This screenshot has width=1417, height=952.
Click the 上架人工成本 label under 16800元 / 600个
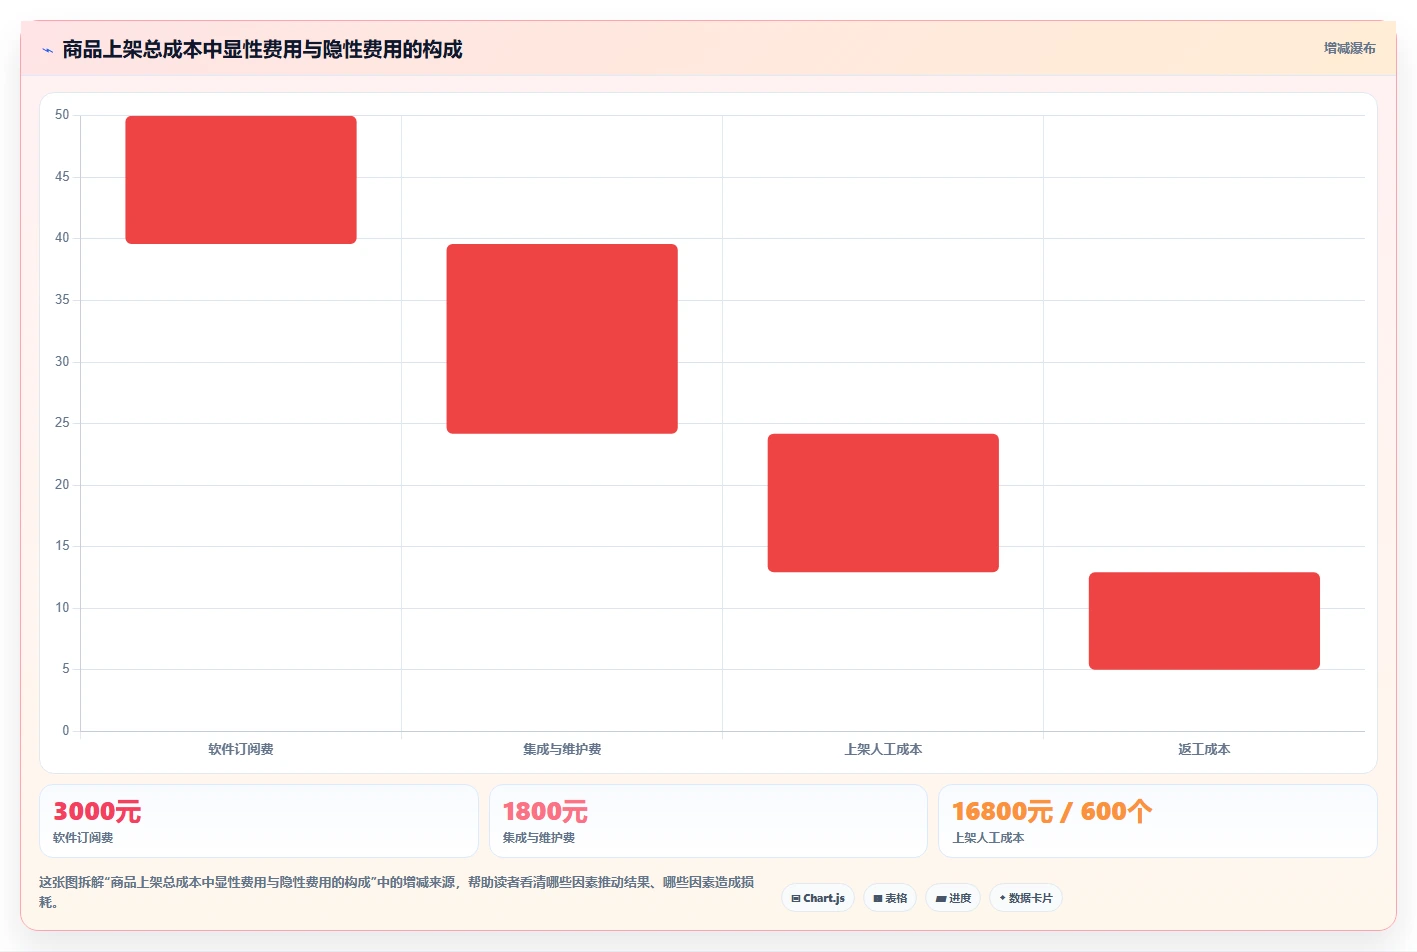click(988, 838)
